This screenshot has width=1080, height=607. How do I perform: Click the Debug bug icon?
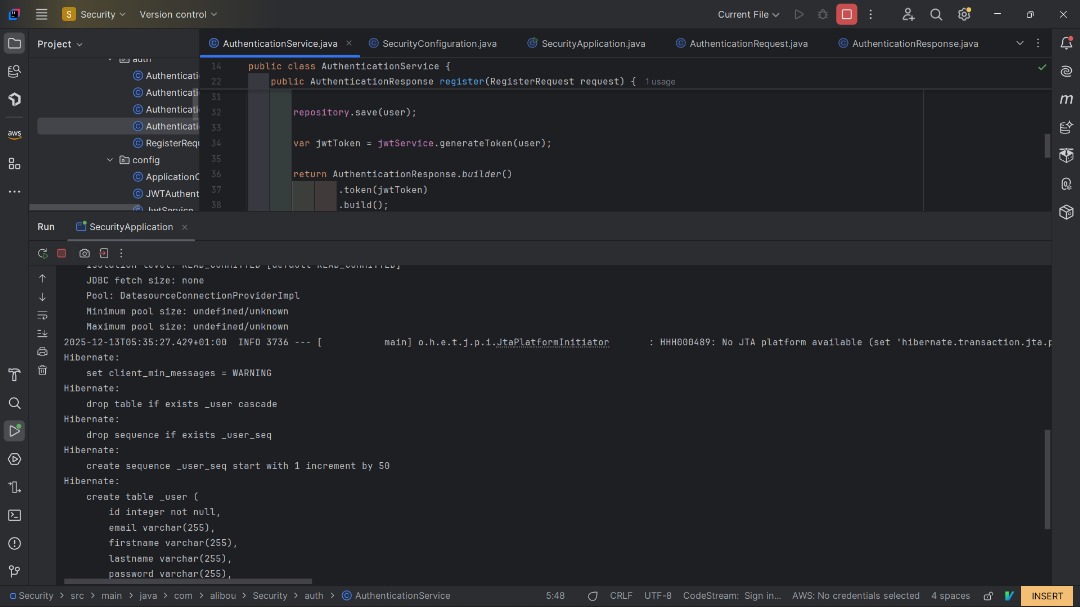(x=822, y=14)
